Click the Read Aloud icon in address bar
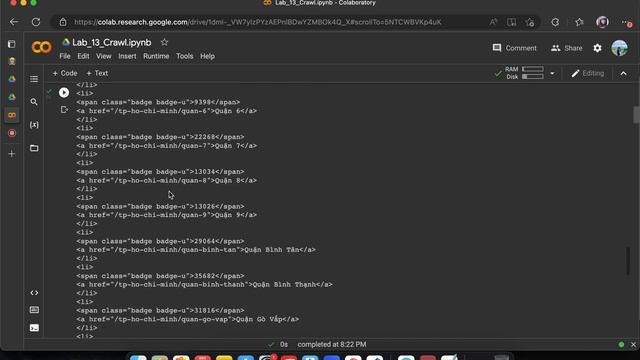 pos(493,22)
